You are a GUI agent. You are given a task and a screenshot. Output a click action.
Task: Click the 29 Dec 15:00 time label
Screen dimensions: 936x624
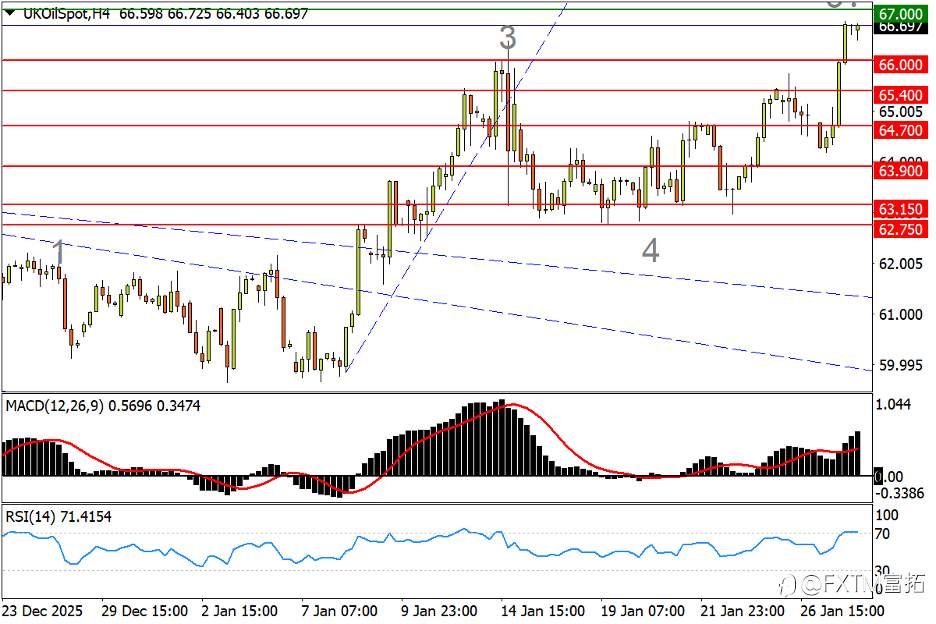(x=144, y=611)
